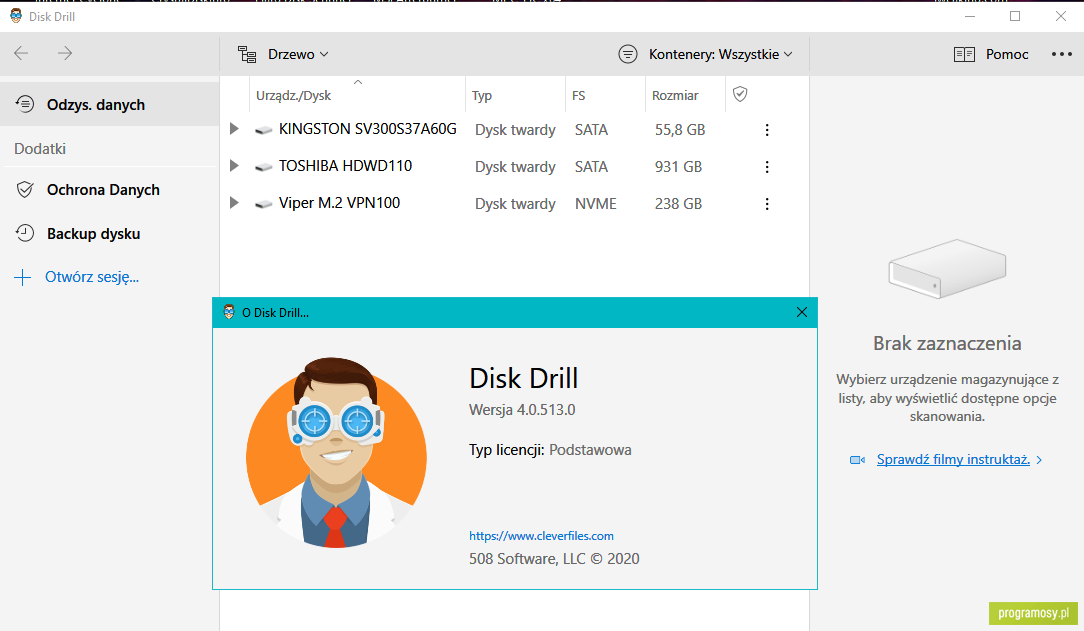Click the Drzewo tree view icon
This screenshot has height=631, width=1084.
(247, 54)
